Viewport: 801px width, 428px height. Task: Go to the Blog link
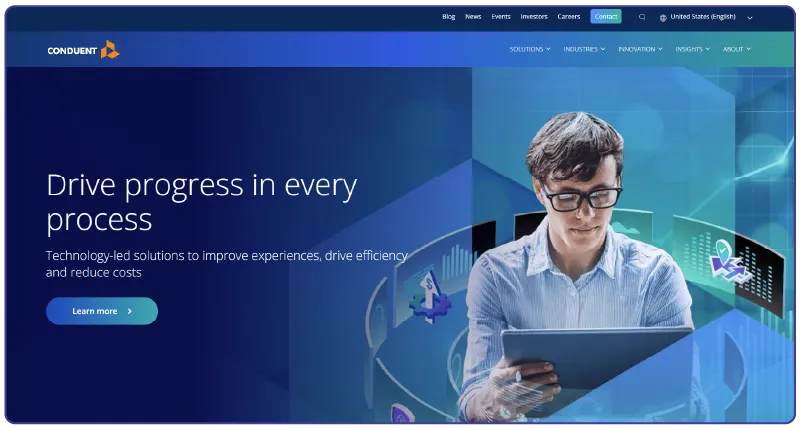pos(448,17)
